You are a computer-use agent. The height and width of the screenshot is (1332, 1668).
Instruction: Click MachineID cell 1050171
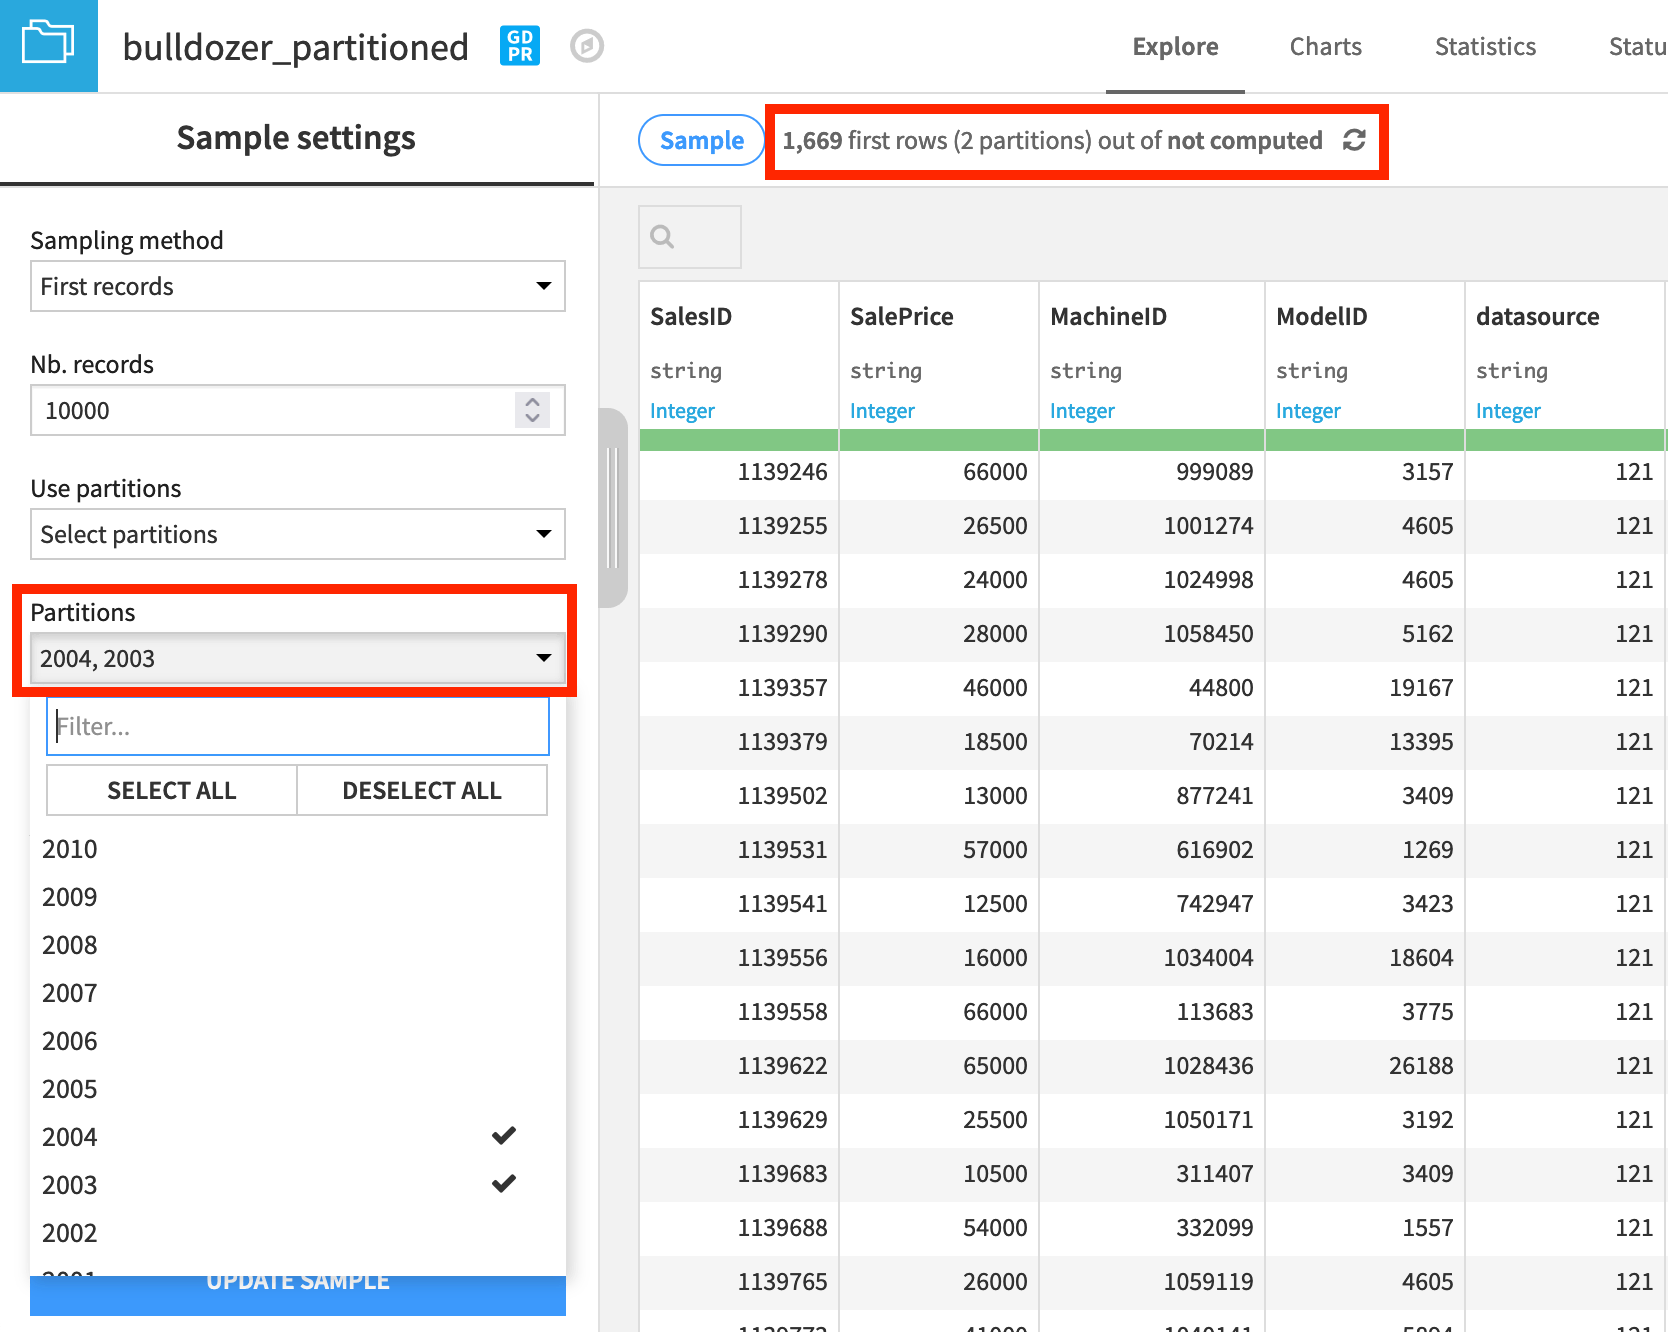pyautogui.click(x=1152, y=1120)
